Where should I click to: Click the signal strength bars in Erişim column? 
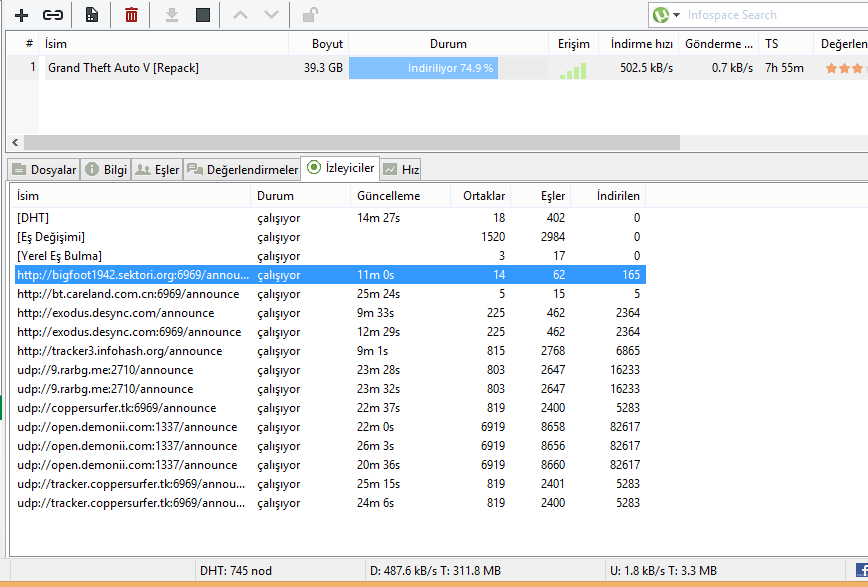coord(574,70)
